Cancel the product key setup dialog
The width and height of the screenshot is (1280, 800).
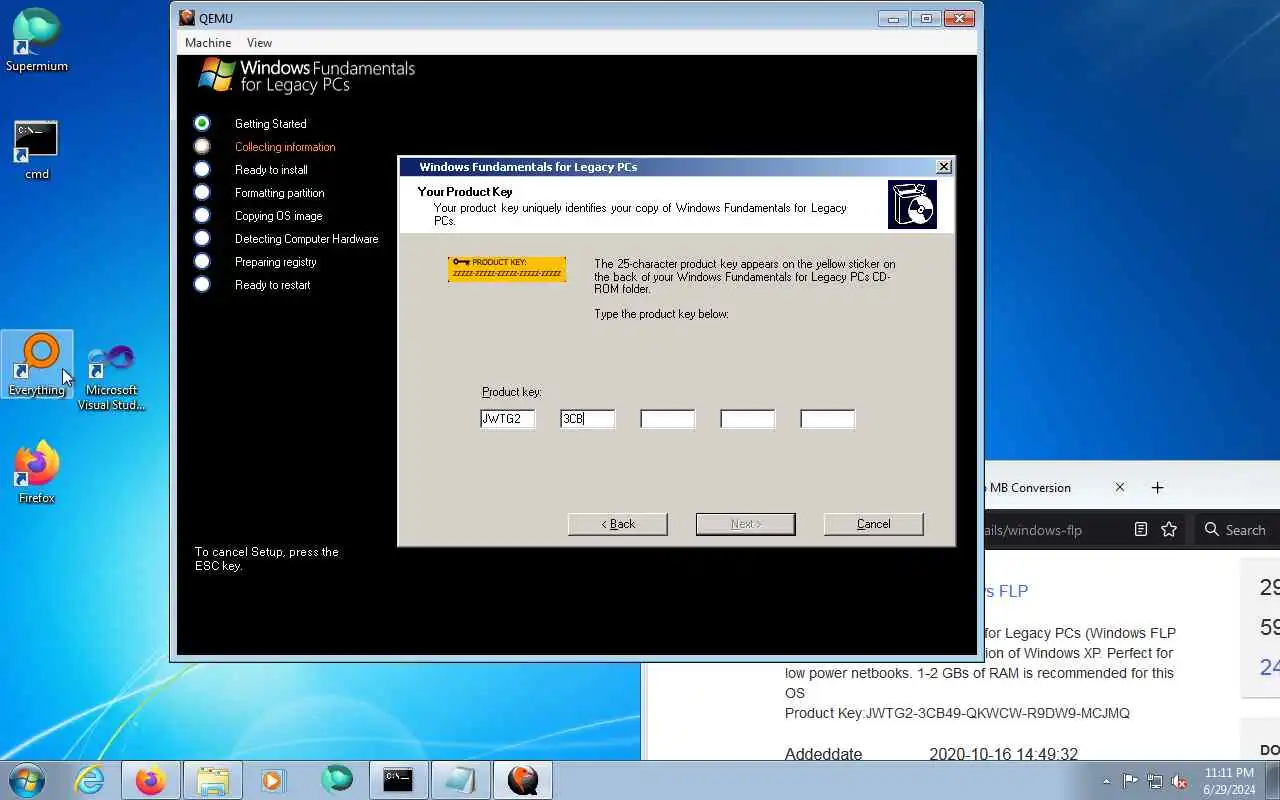pyautogui.click(x=874, y=524)
